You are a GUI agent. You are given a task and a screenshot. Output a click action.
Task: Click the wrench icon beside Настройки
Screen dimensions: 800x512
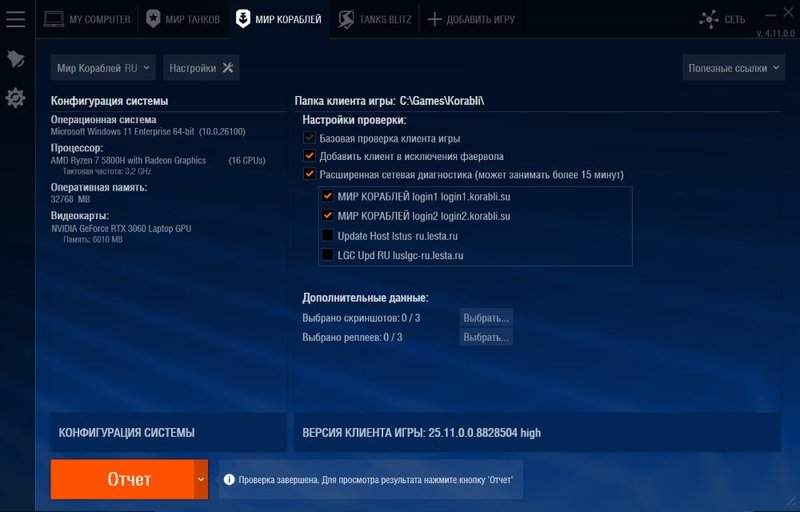coord(227,68)
